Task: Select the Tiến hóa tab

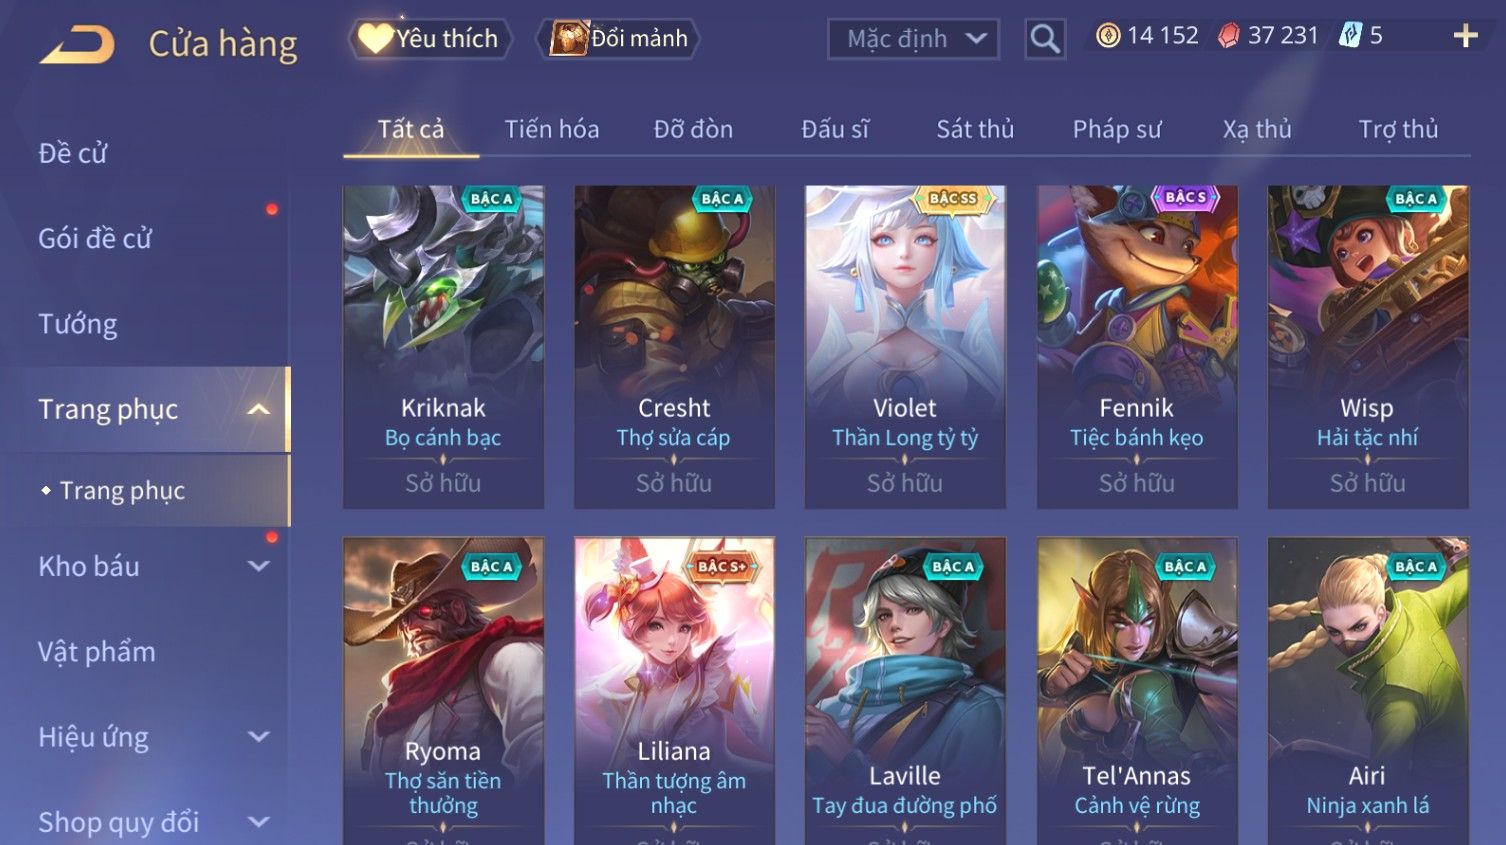Action: coord(552,129)
